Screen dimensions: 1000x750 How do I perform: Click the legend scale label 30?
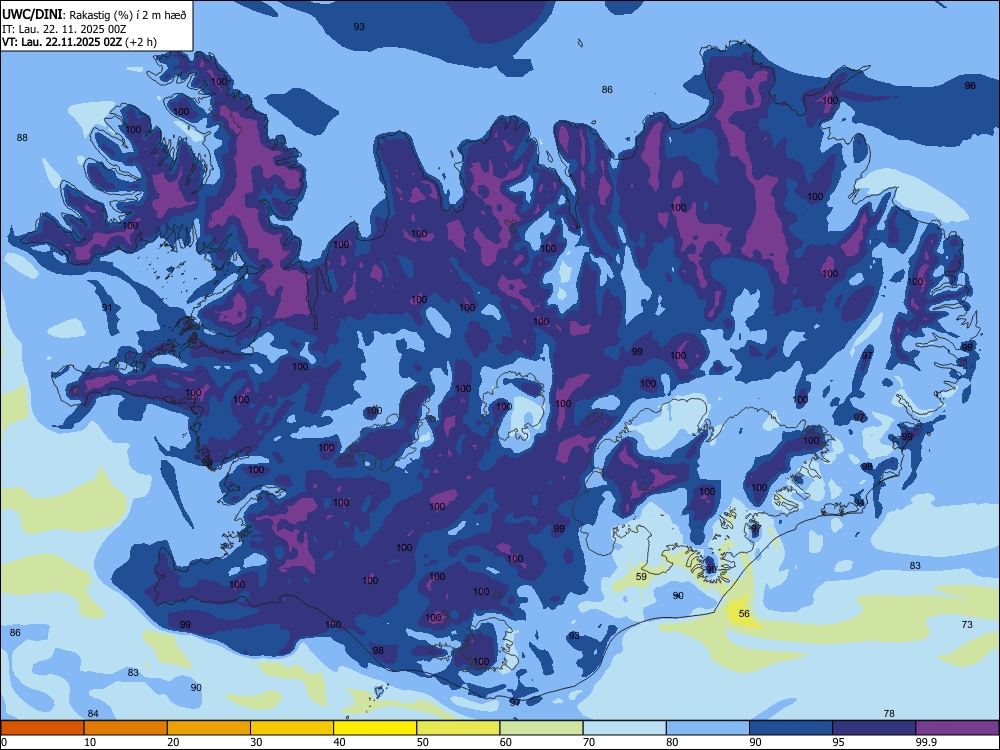256,742
